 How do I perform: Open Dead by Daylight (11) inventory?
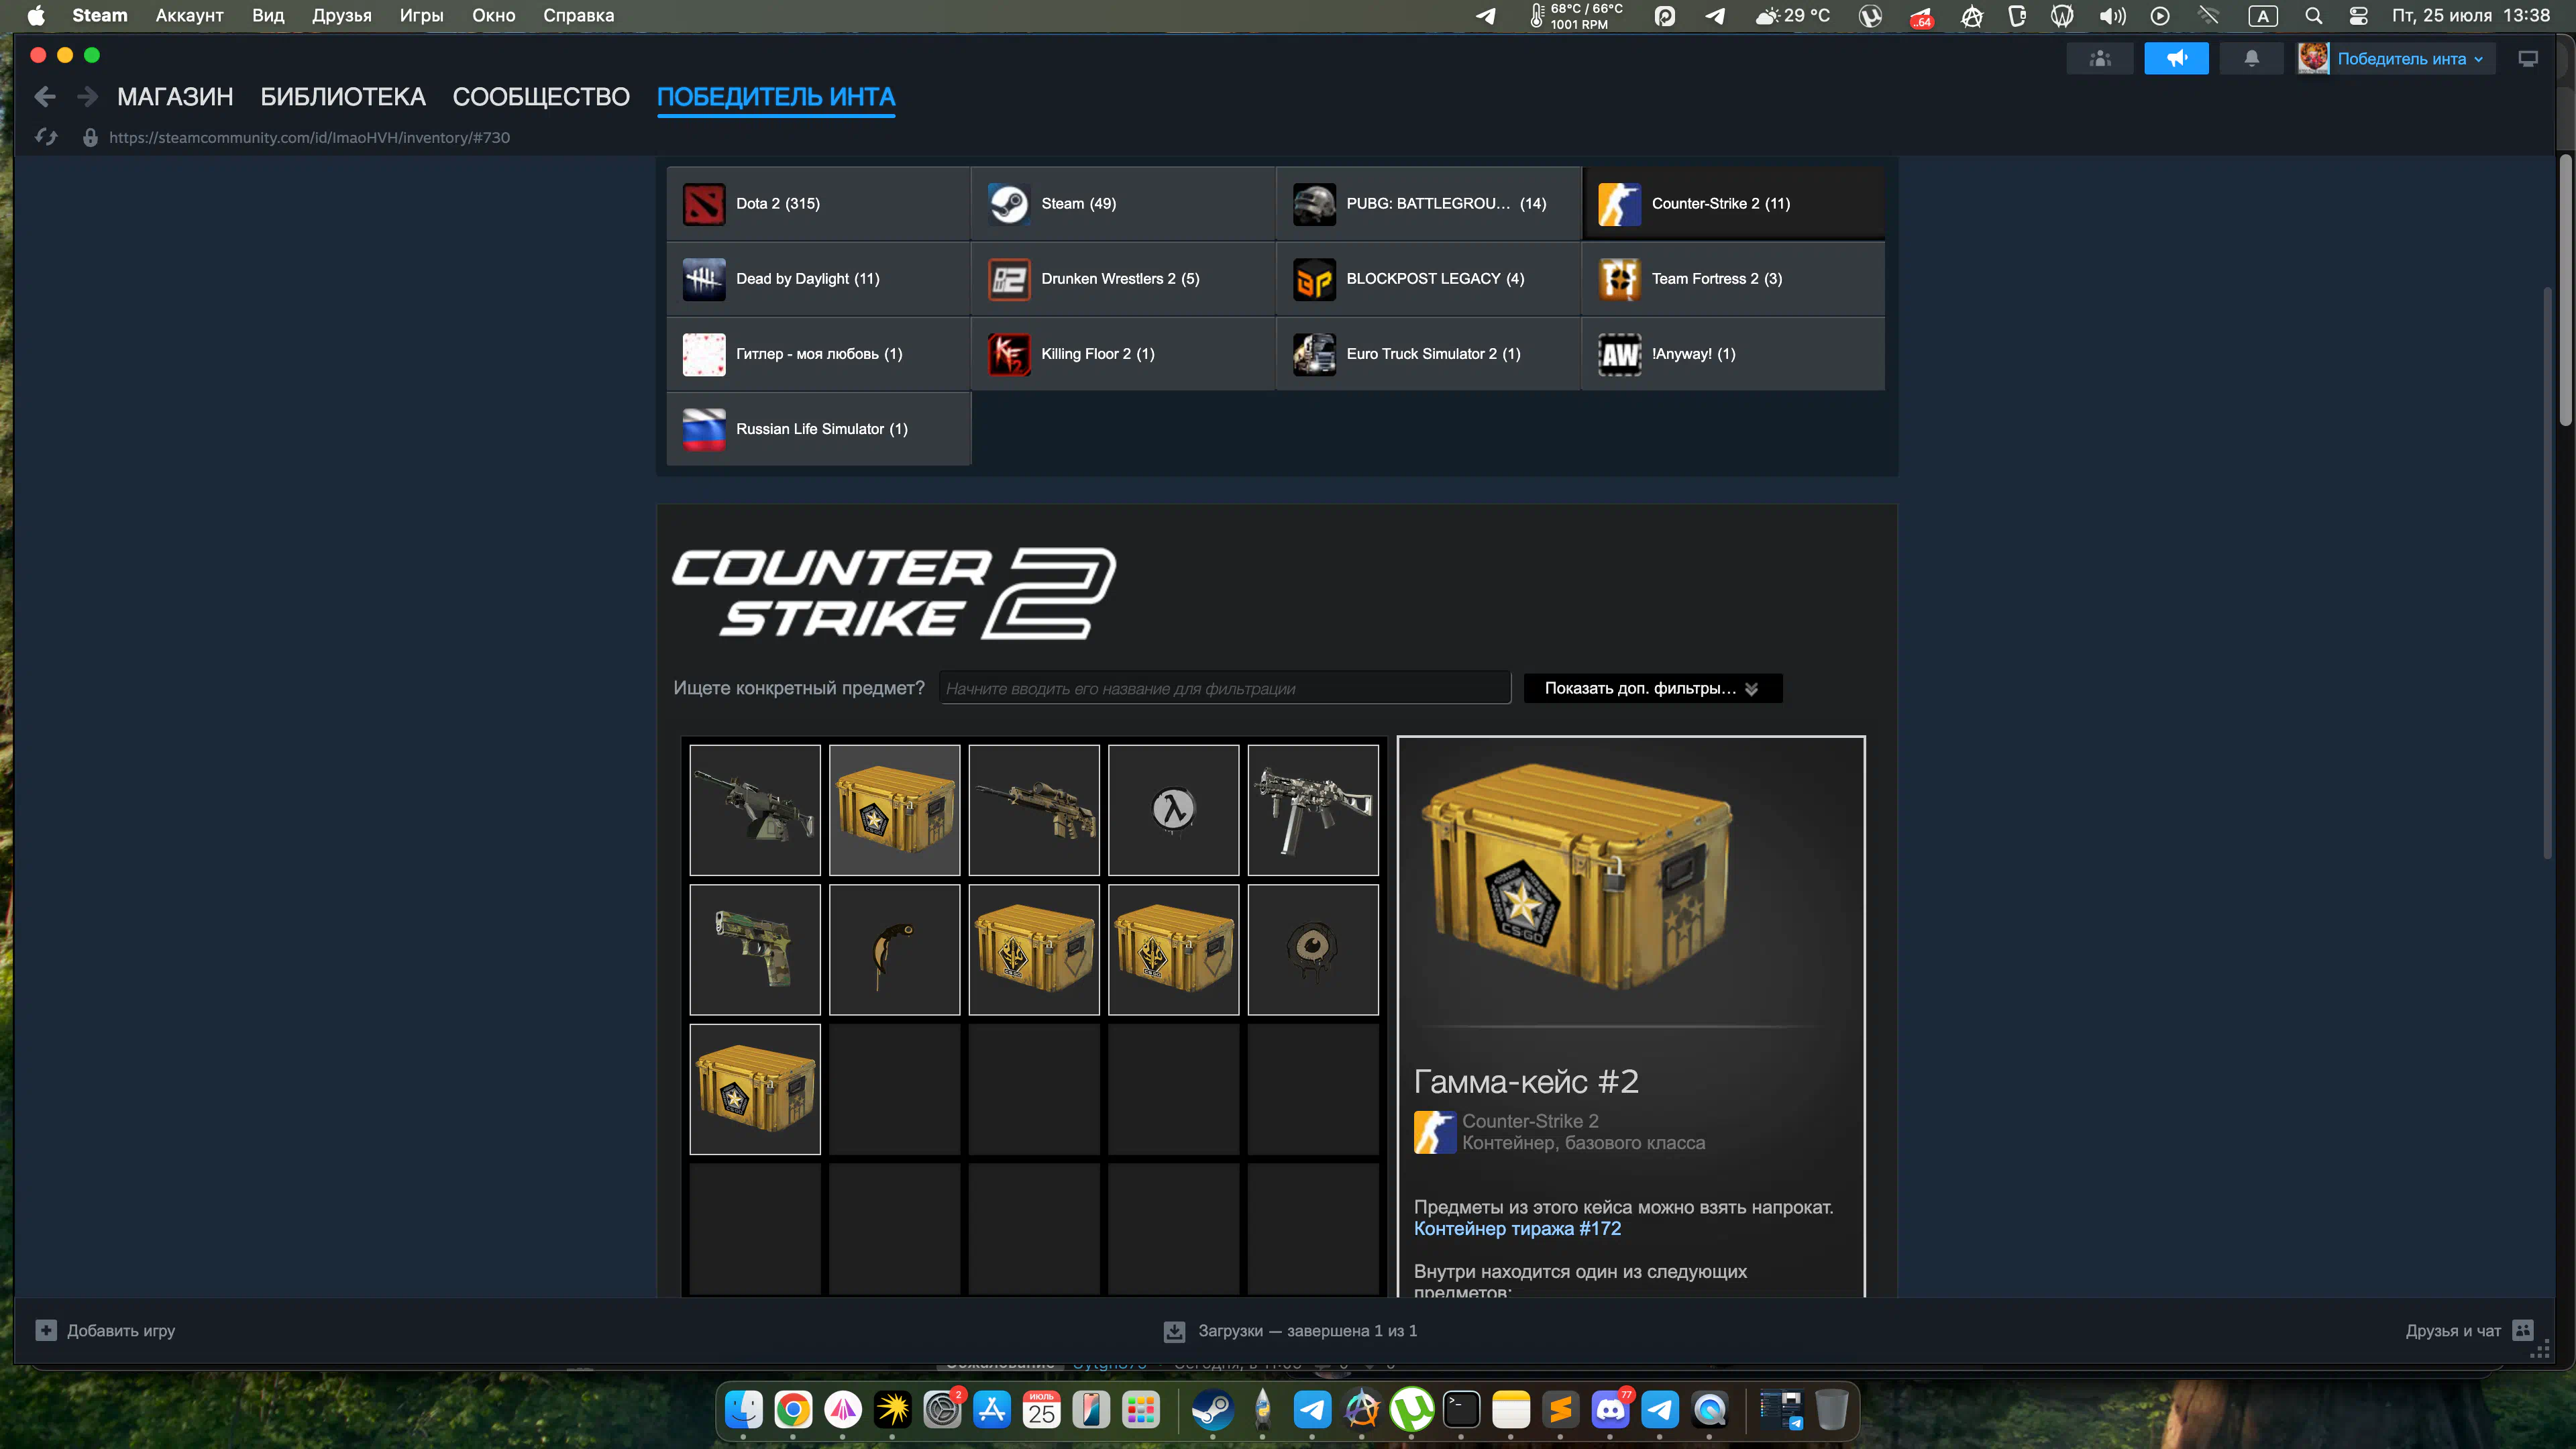[x=818, y=279]
